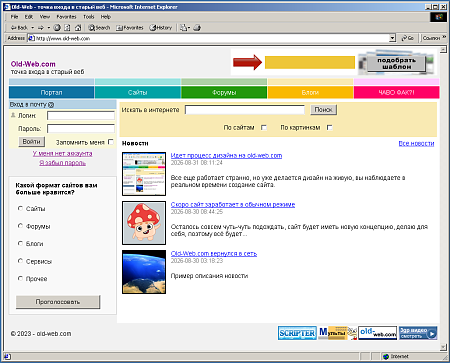Screen dimensions: 450x363
Task: Click the Forward arrow in the toolbar
Action: click(41, 28)
